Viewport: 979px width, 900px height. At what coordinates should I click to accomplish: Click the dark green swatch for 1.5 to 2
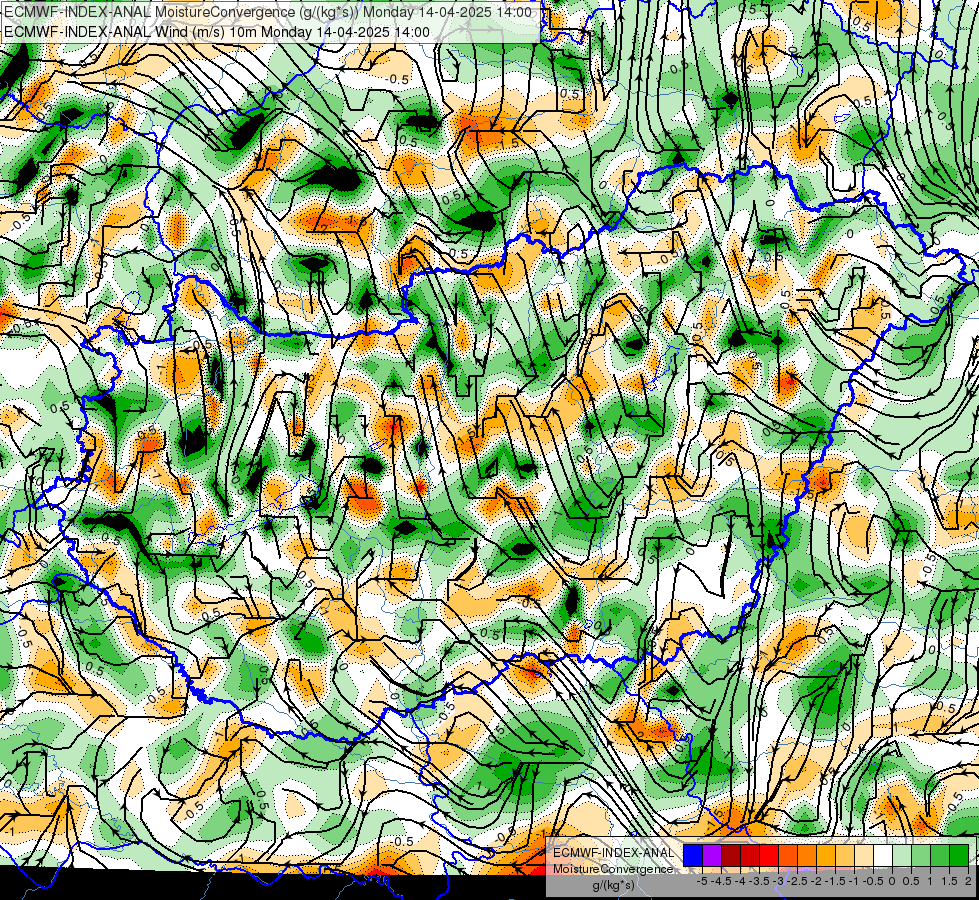pyautogui.click(x=959, y=855)
